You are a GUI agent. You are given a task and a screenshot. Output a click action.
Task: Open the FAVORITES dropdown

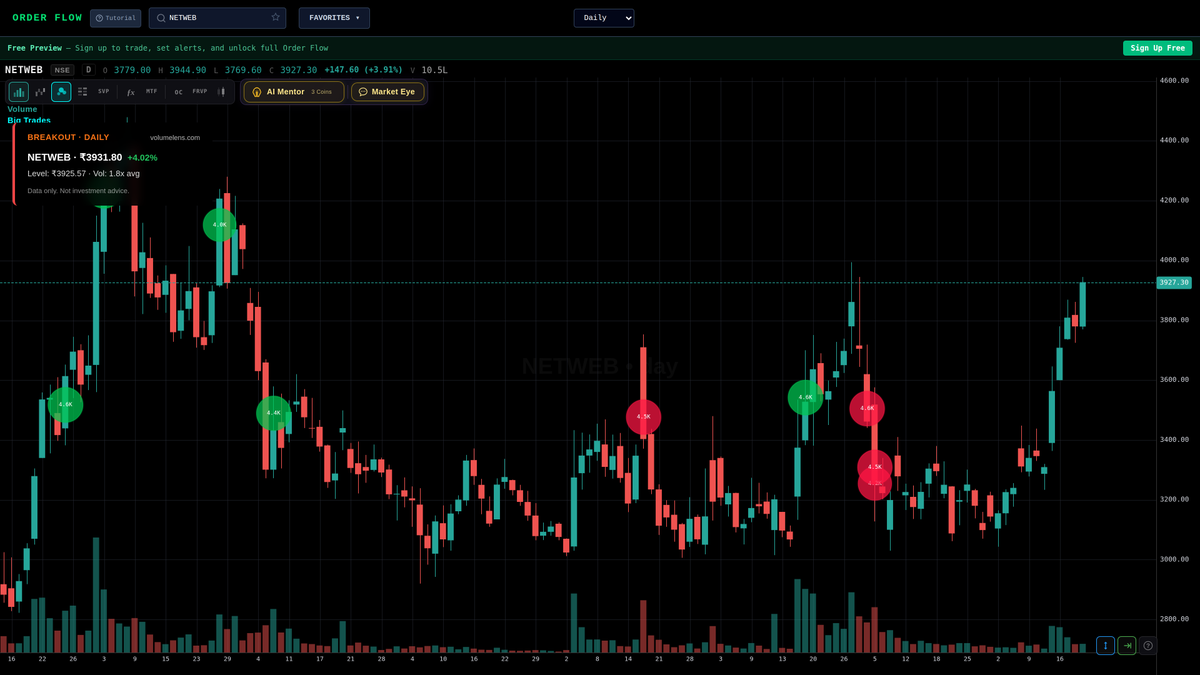[x=333, y=17]
